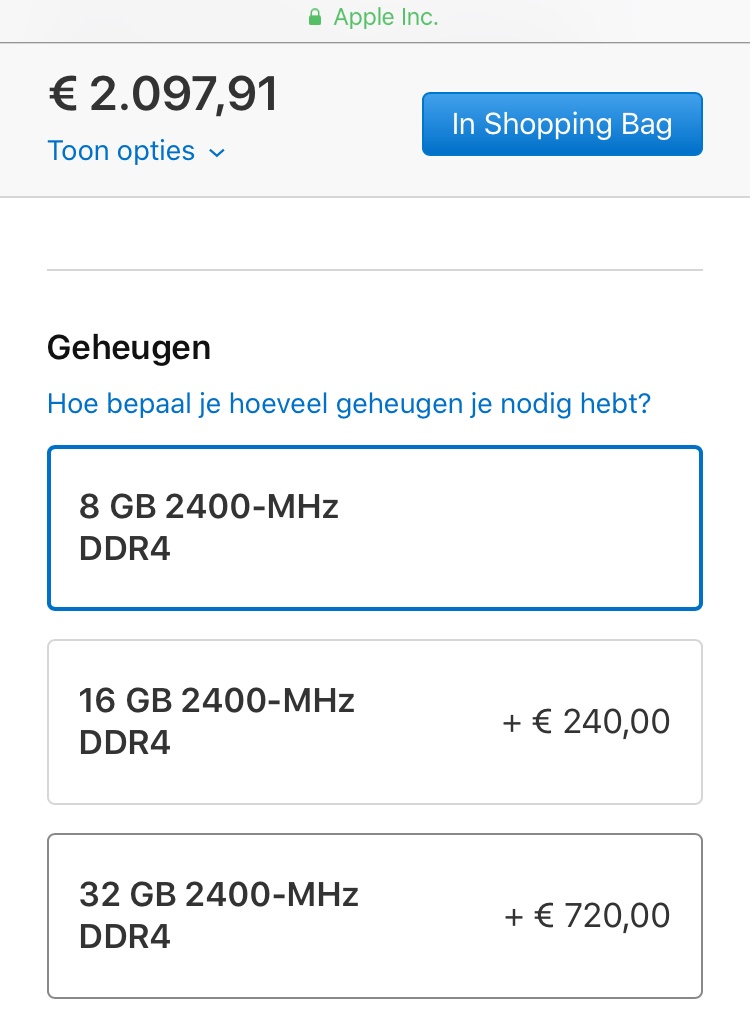Tap the DDR4 text in the 16 GB option
Image resolution: width=750 pixels, height=1021 pixels.
tap(125, 743)
